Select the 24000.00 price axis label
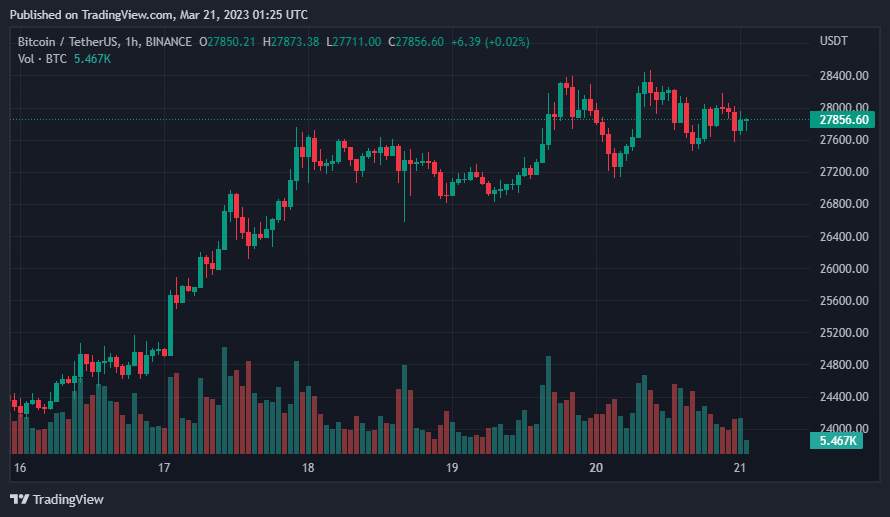Screen dimensions: 890x517 (844, 428)
